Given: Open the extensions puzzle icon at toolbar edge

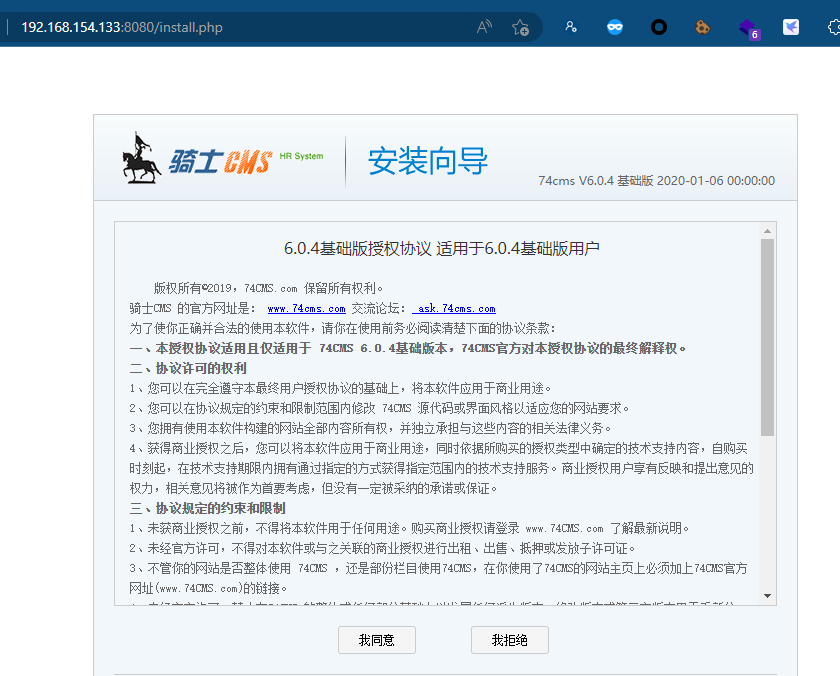Looking at the screenshot, I should tap(834, 27).
